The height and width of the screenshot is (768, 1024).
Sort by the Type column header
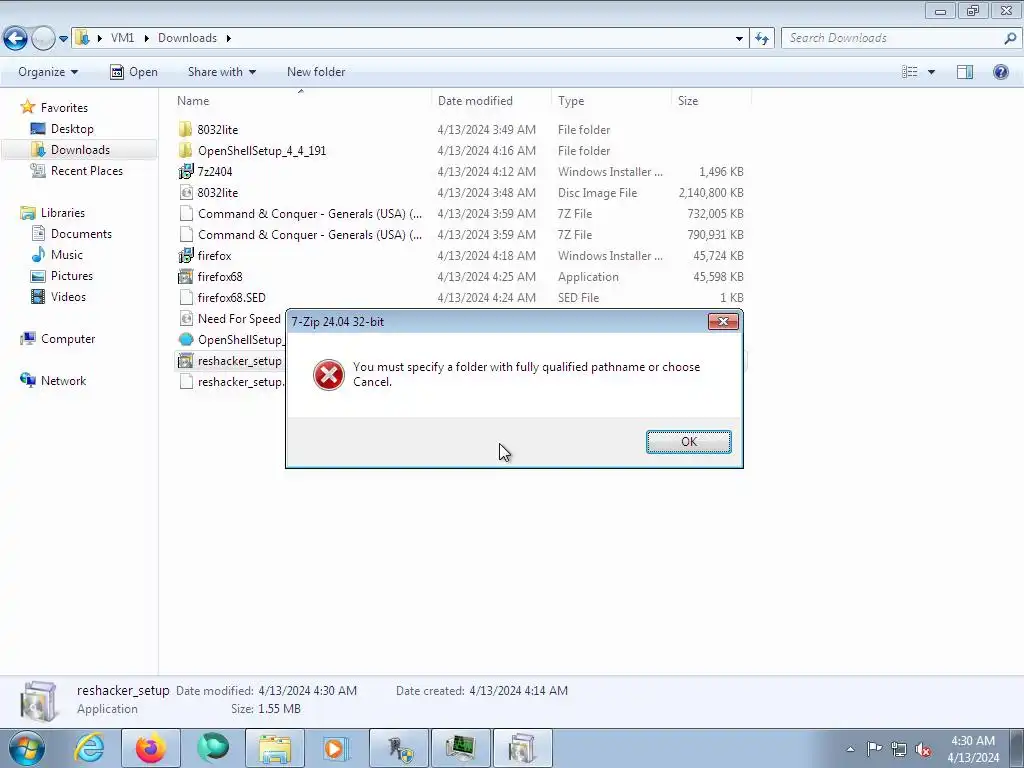[x=611, y=101]
